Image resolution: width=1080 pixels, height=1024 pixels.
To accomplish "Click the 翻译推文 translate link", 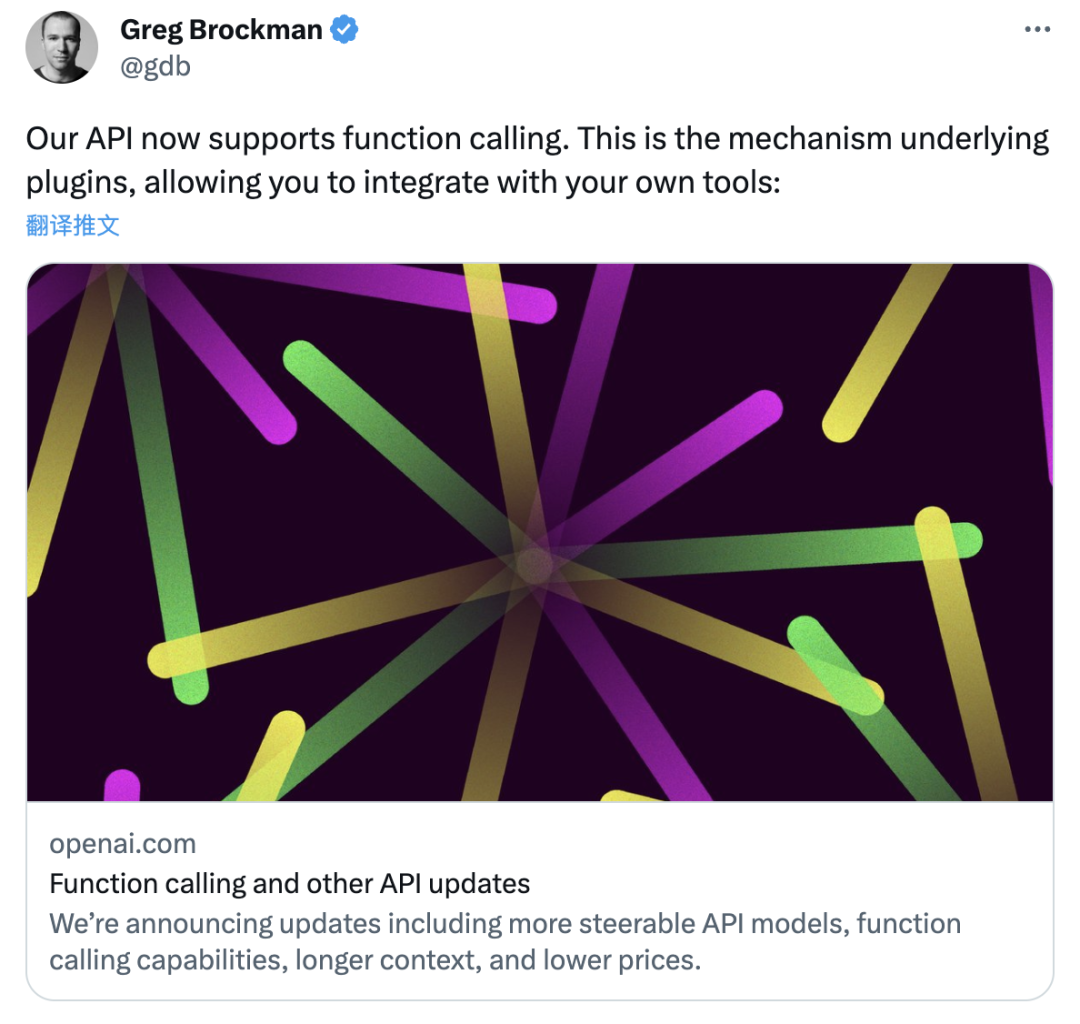I will pyautogui.click(x=72, y=225).
